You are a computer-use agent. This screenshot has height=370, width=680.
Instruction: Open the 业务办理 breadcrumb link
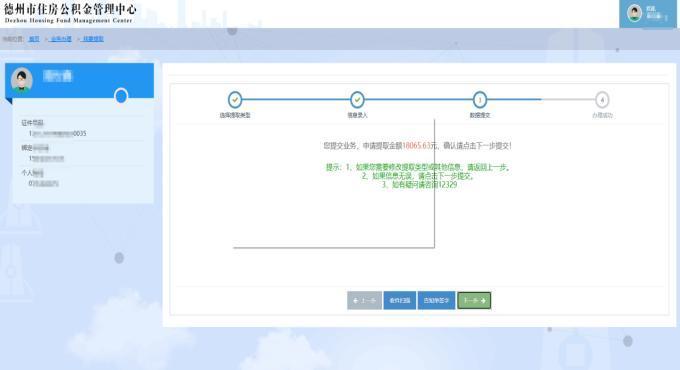[x=61, y=39]
